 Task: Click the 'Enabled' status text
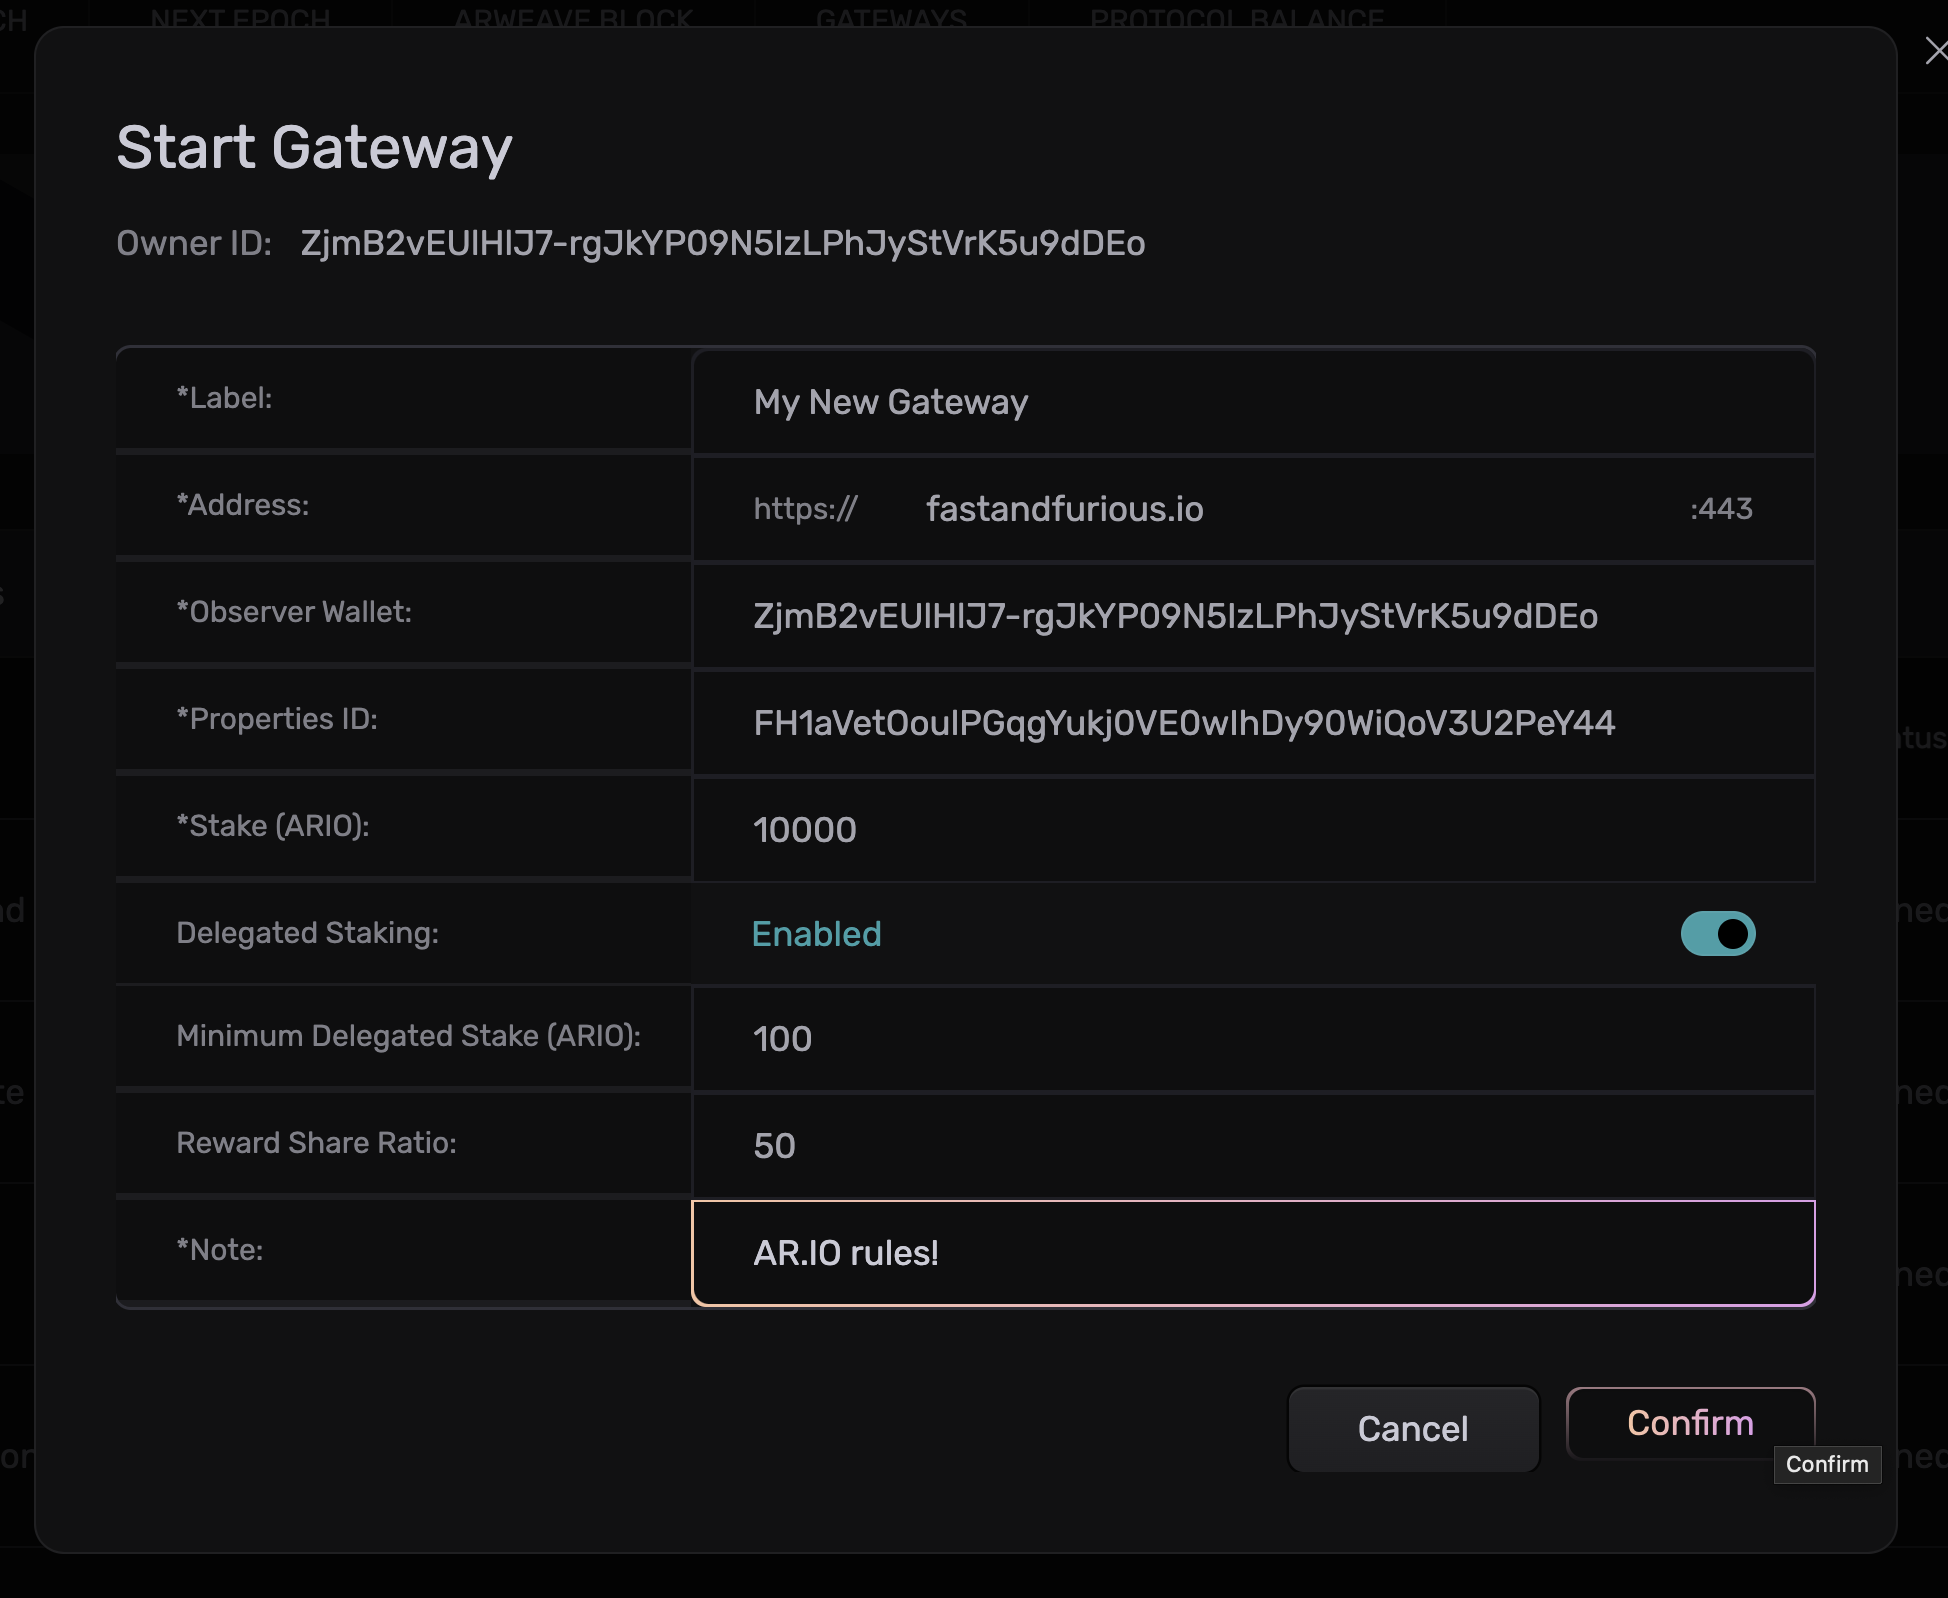[x=816, y=934]
